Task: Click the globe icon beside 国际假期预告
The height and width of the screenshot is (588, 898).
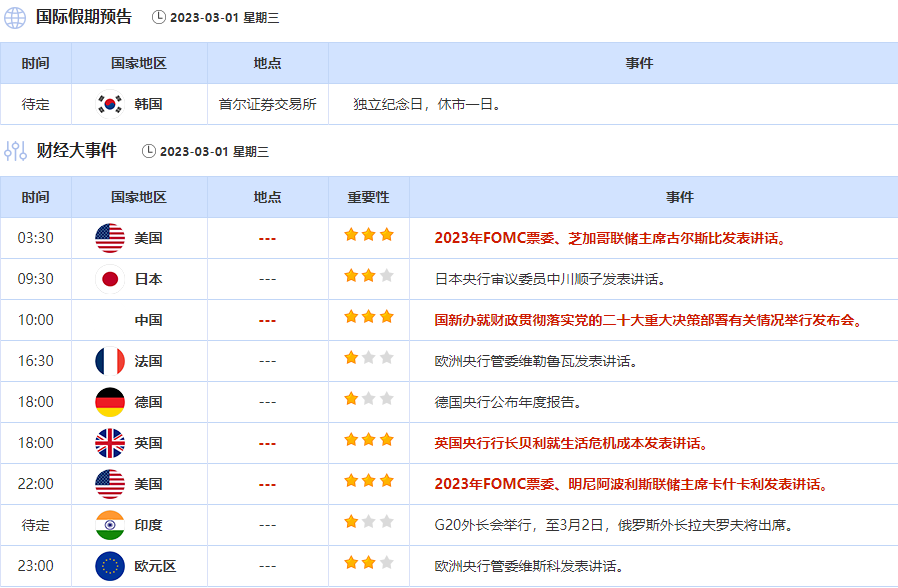Action: pos(15,17)
